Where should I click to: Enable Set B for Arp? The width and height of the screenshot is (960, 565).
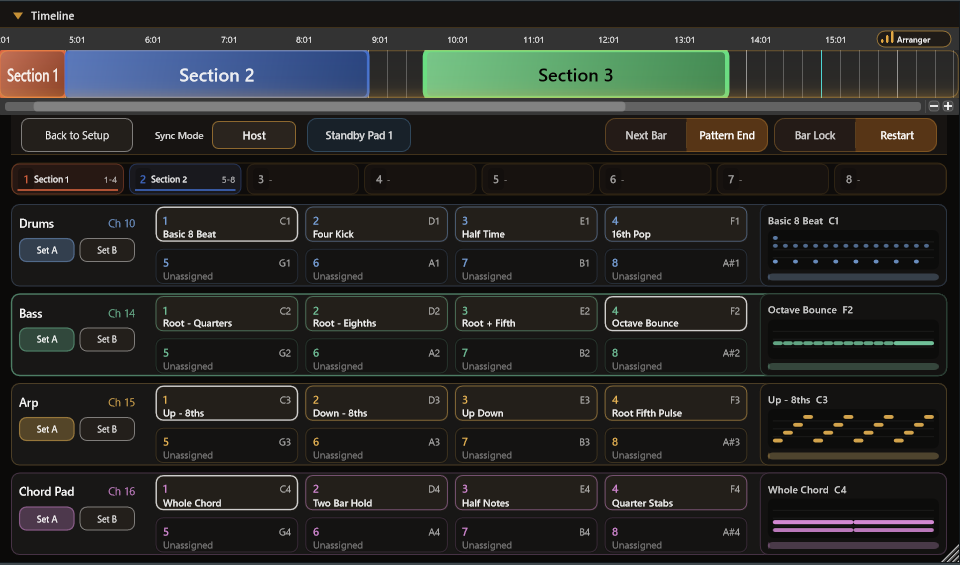[x=107, y=429]
